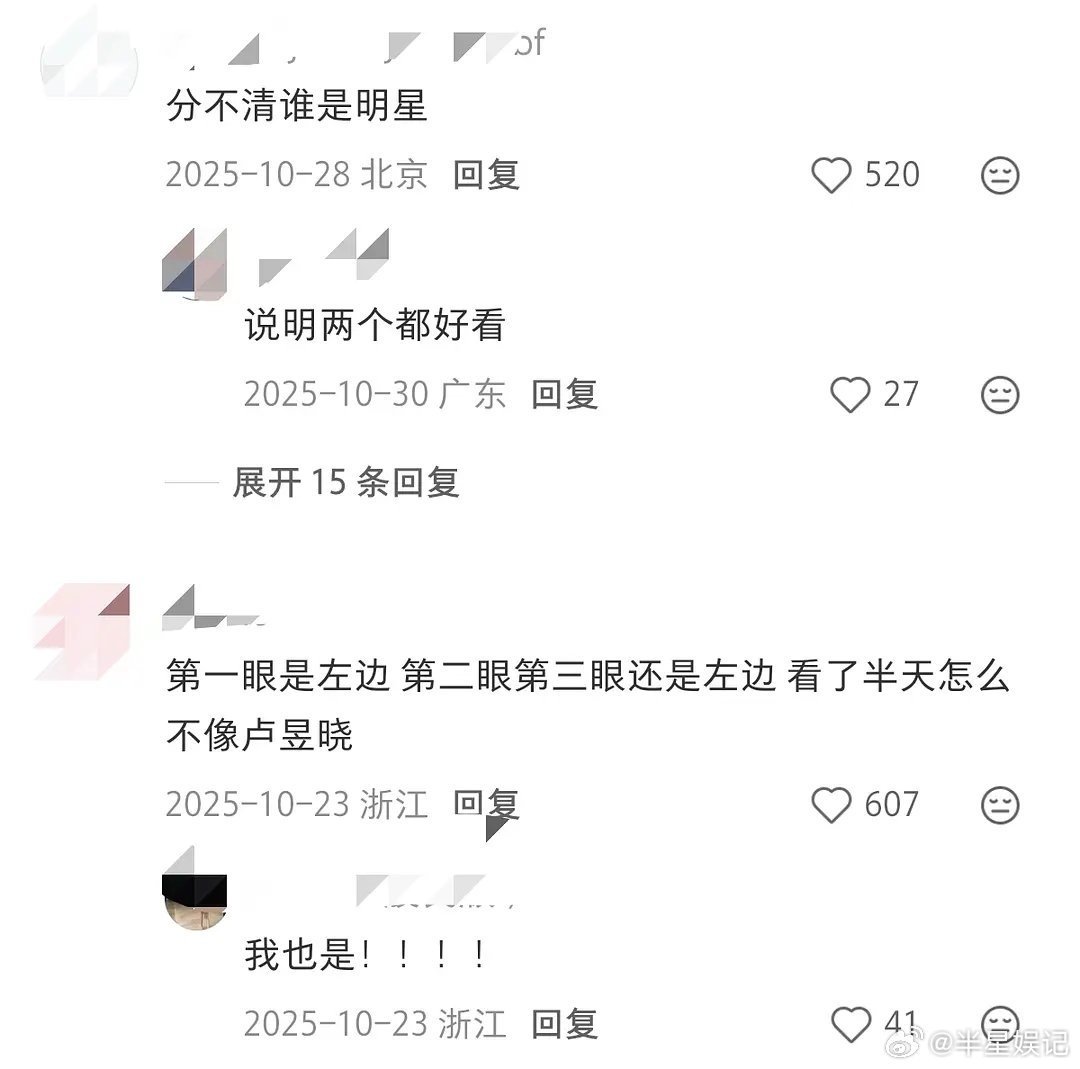Open username above '分不清谁是明星'
This screenshot has width=1080, height=1069.
(355, 45)
